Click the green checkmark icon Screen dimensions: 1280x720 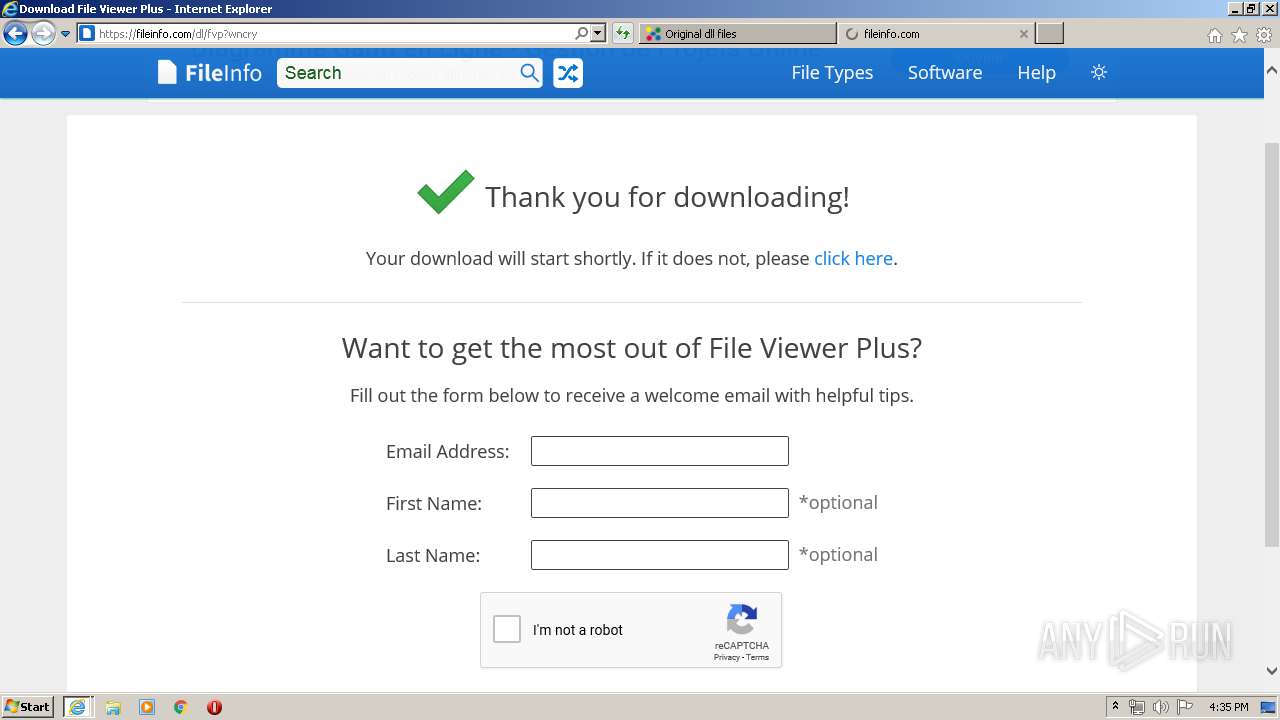tap(445, 192)
